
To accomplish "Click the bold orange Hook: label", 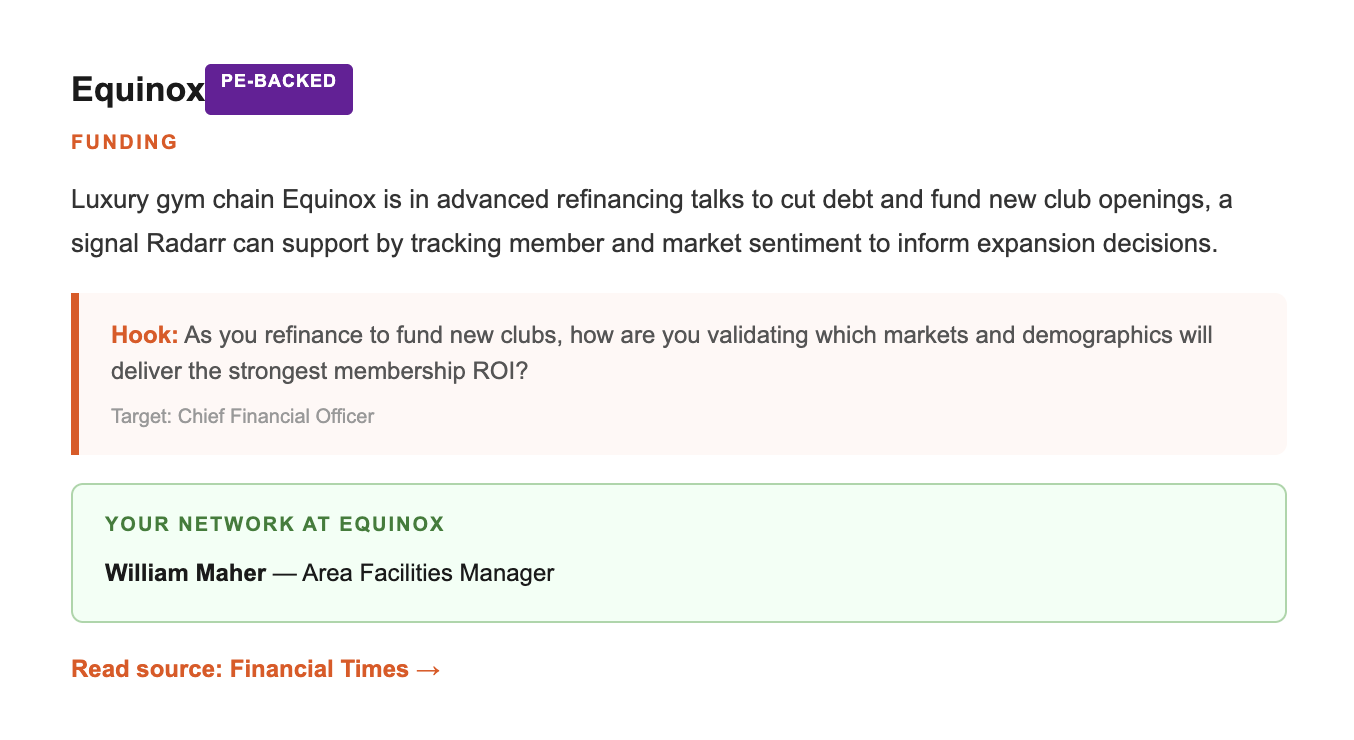I will 145,334.
